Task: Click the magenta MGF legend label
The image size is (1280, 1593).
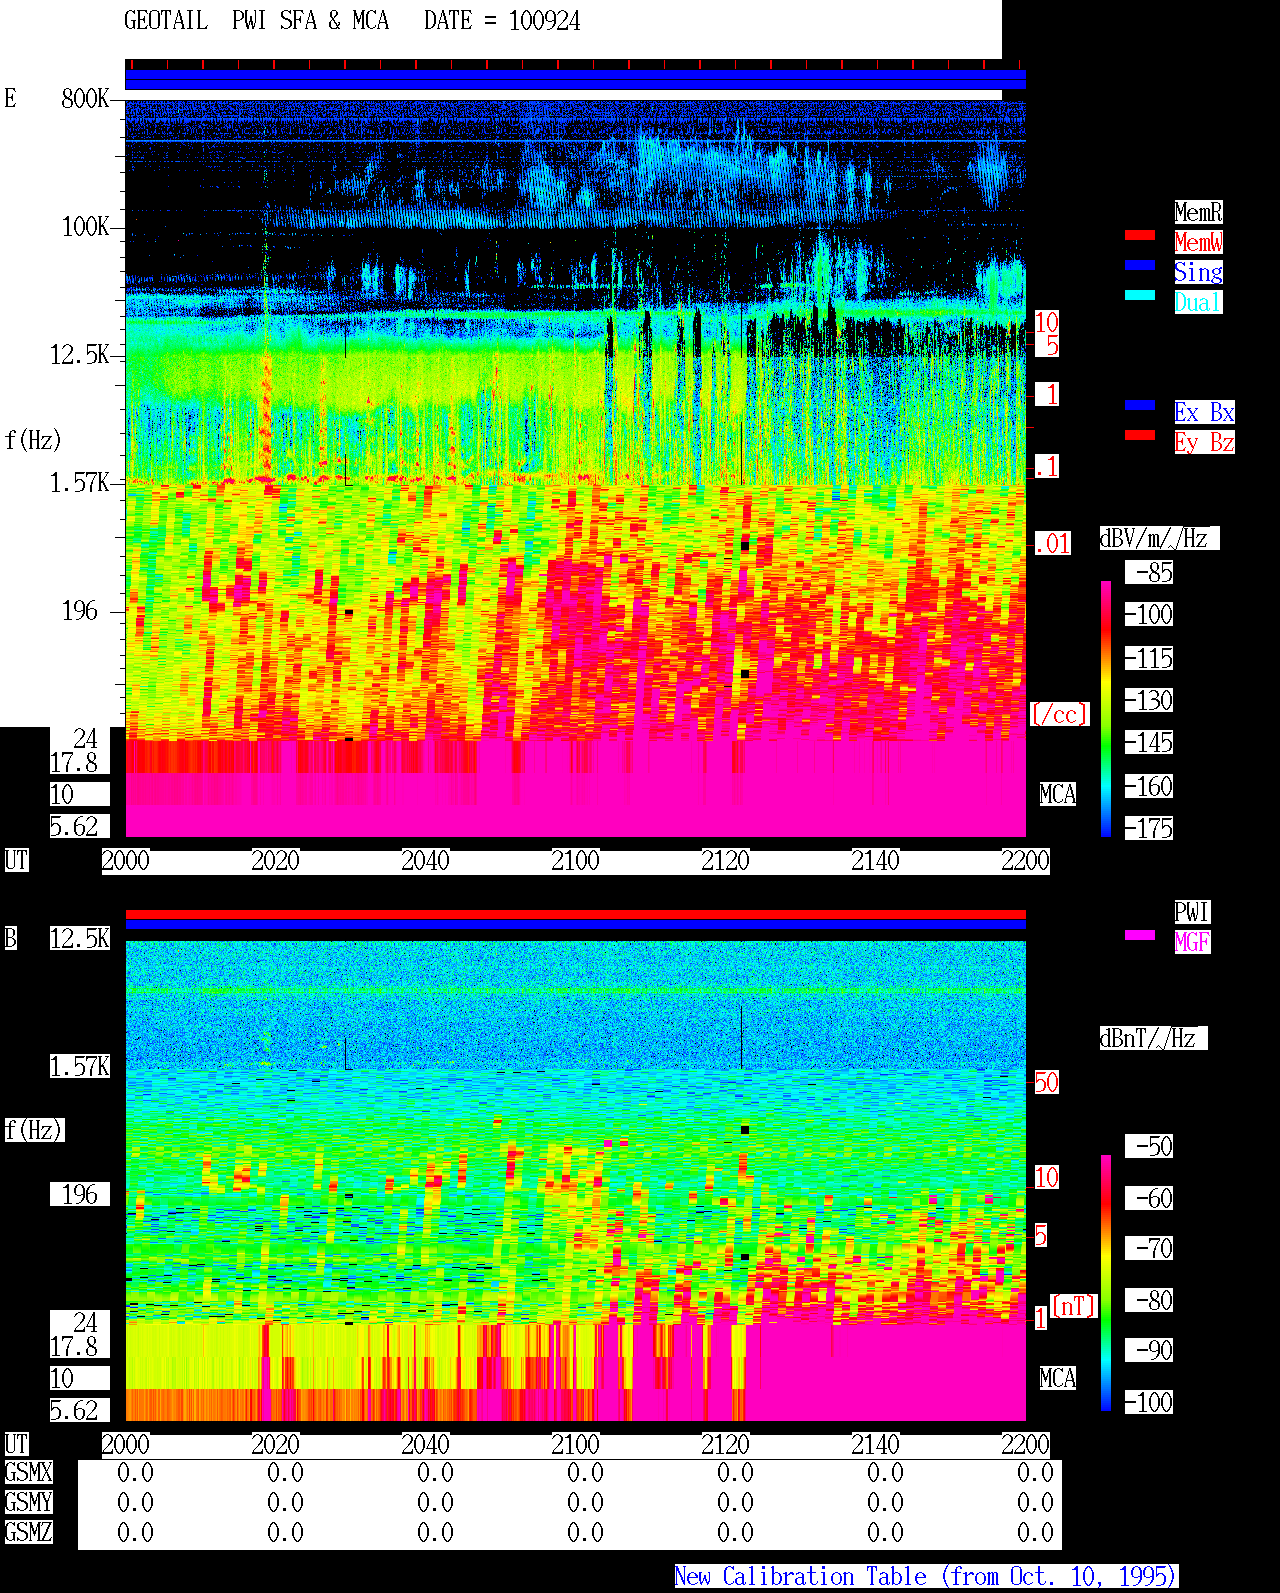Action: click(1192, 942)
